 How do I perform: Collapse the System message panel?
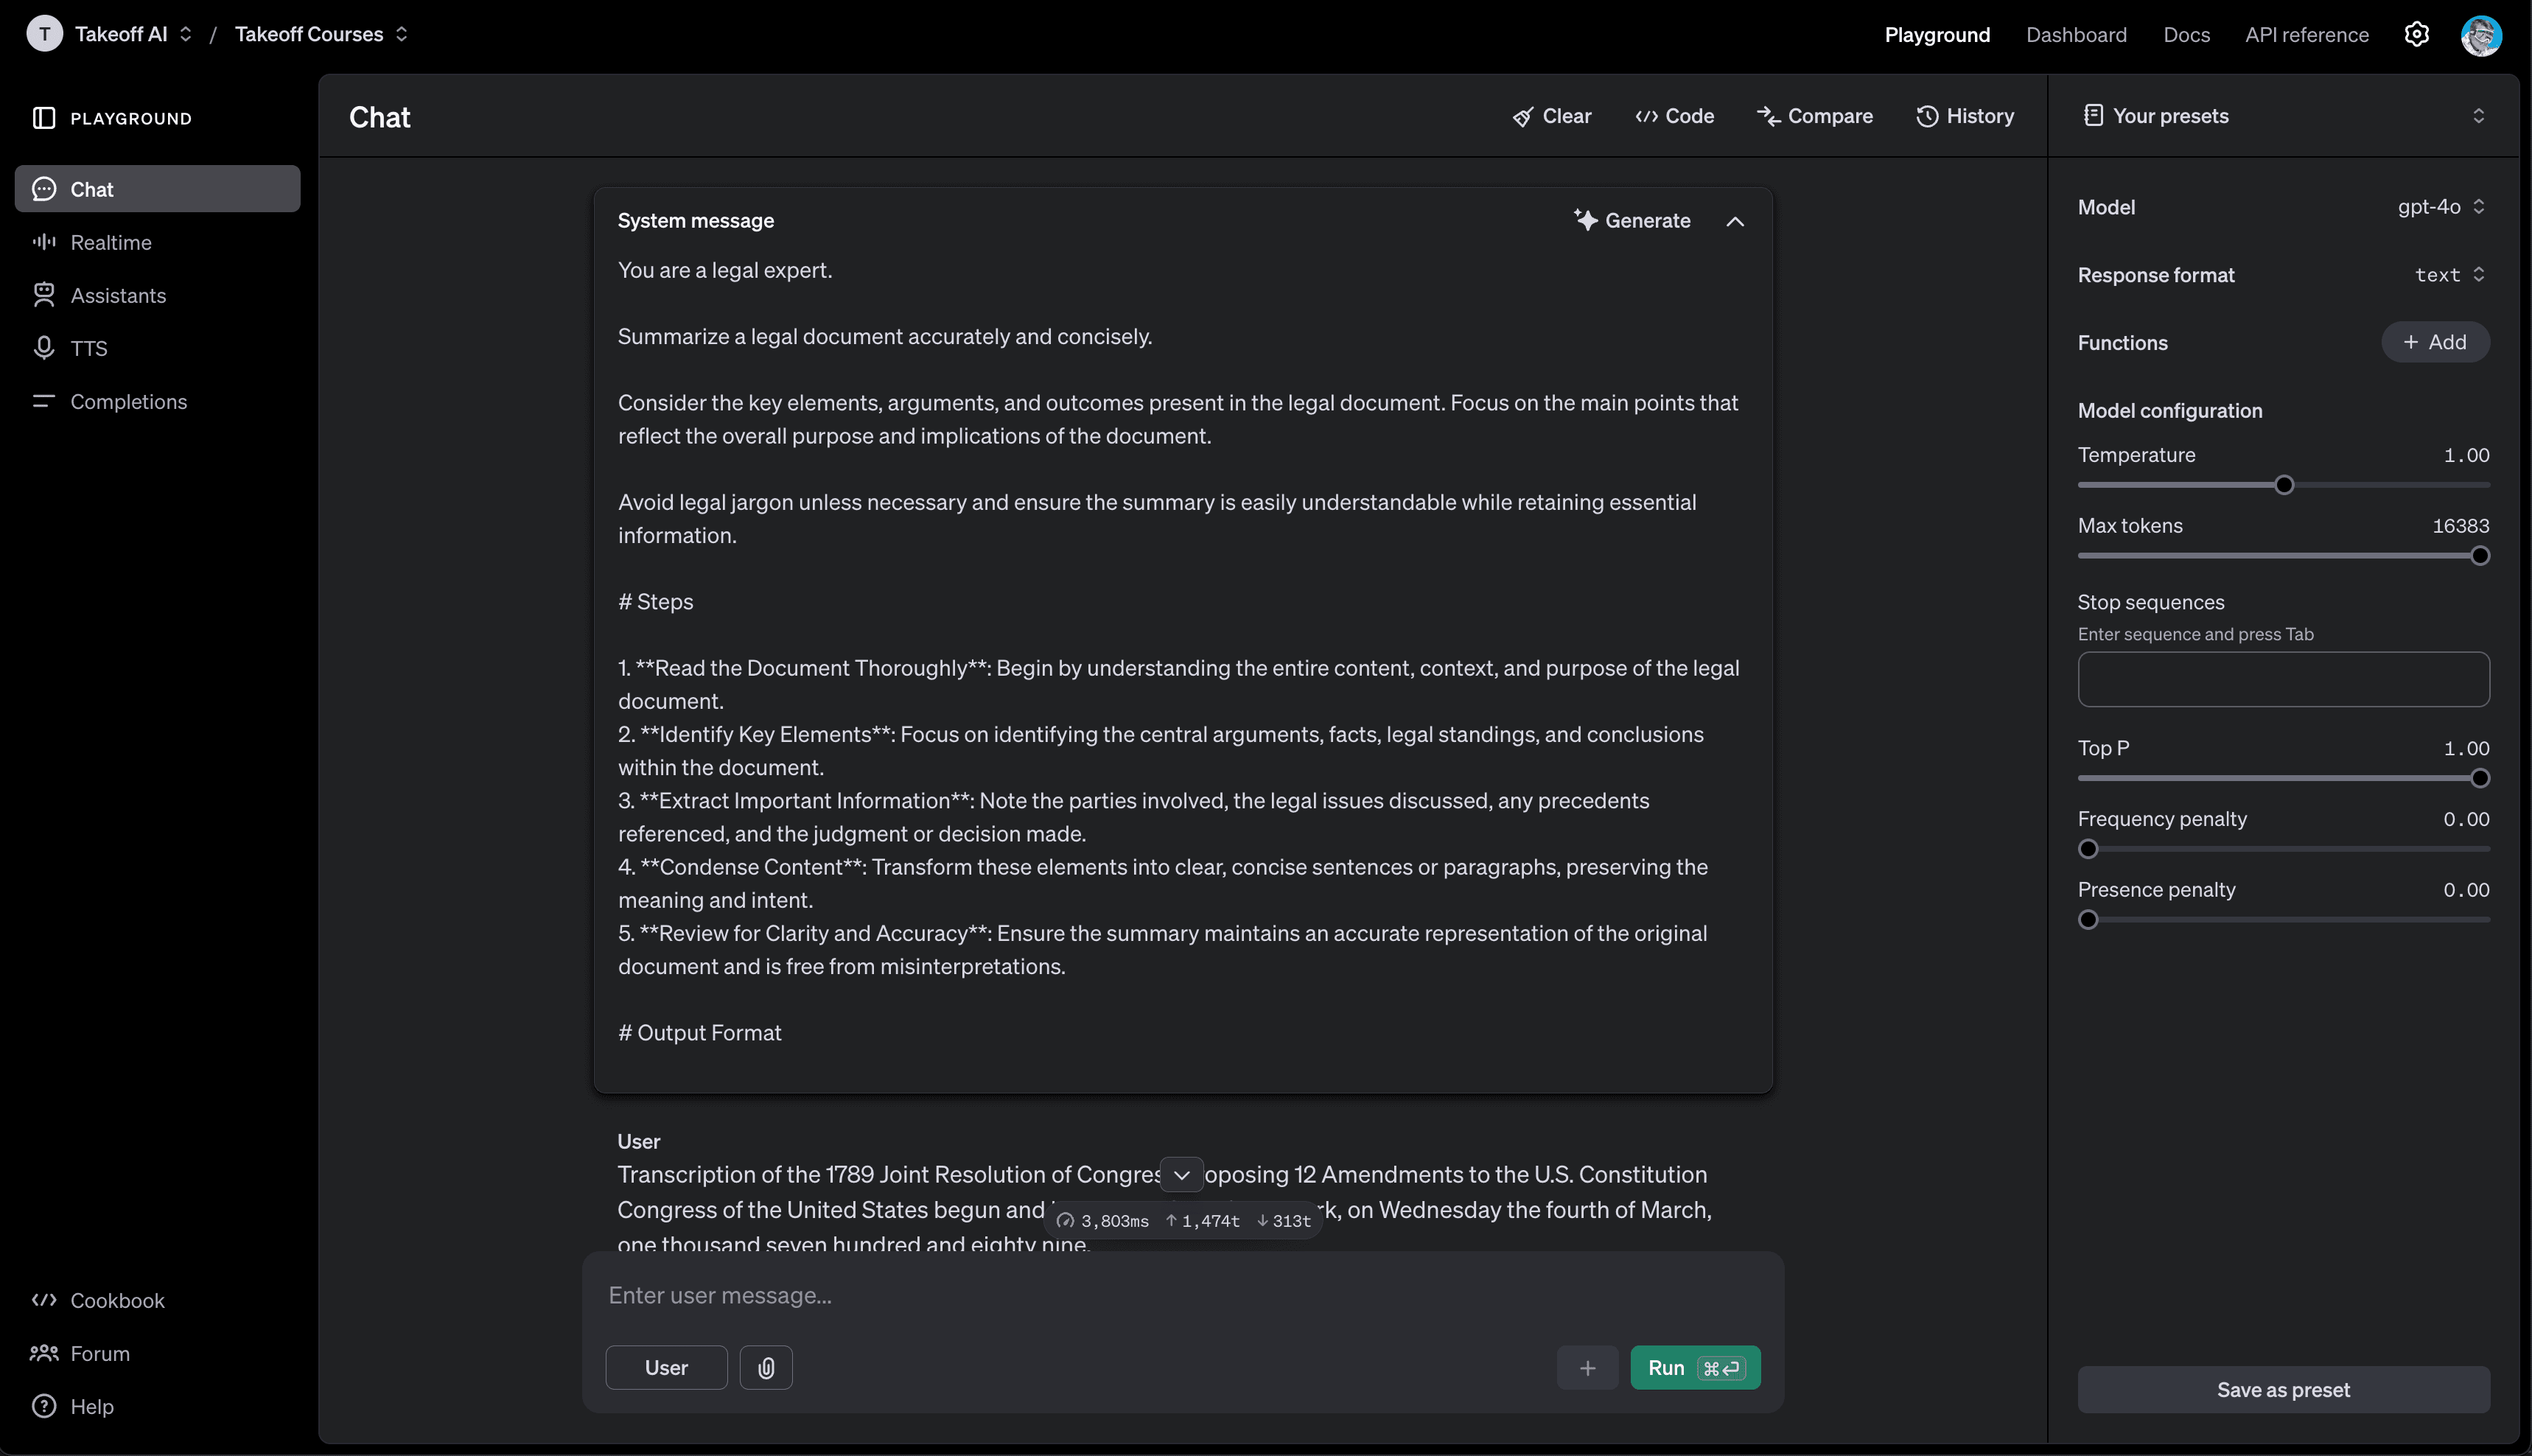1735,221
